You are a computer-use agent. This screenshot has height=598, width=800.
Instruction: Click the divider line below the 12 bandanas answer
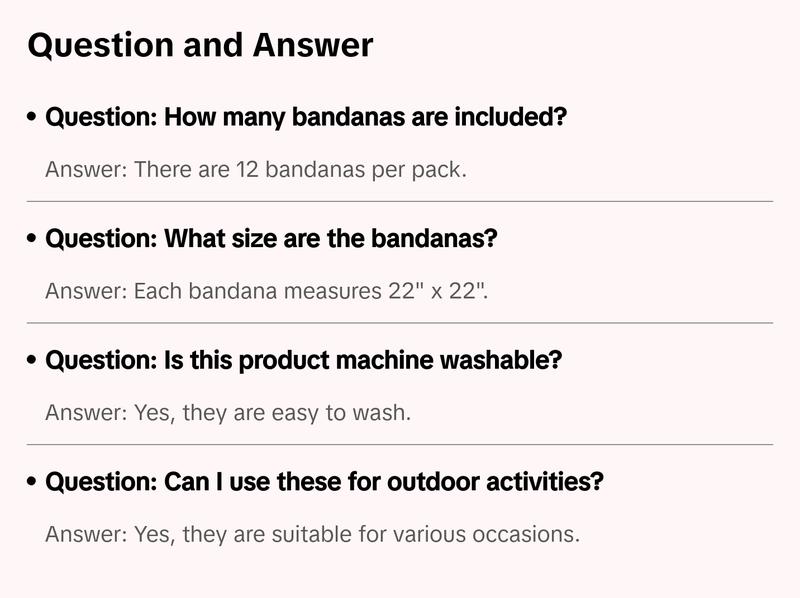tap(400, 201)
